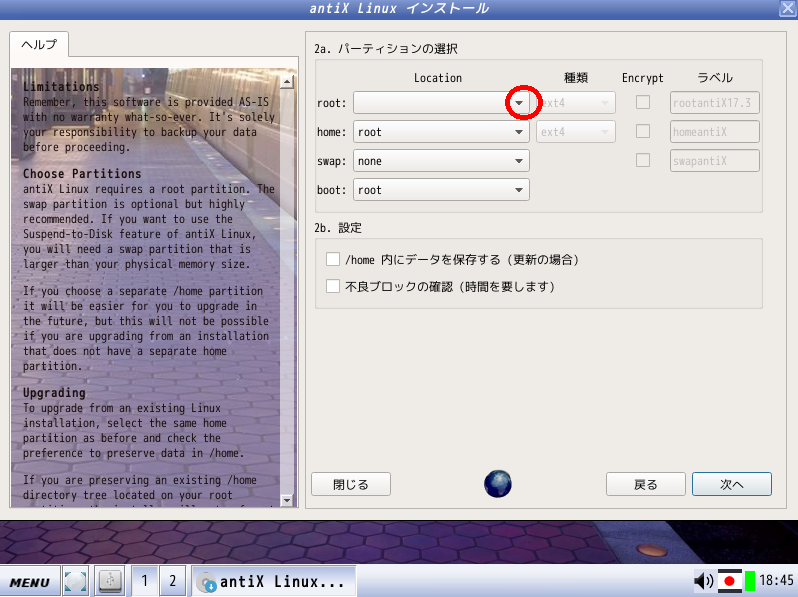Open the boot location dropdown
The width and height of the screenshot is (798, 597).
pyautogui.click(x=441, y=190)
